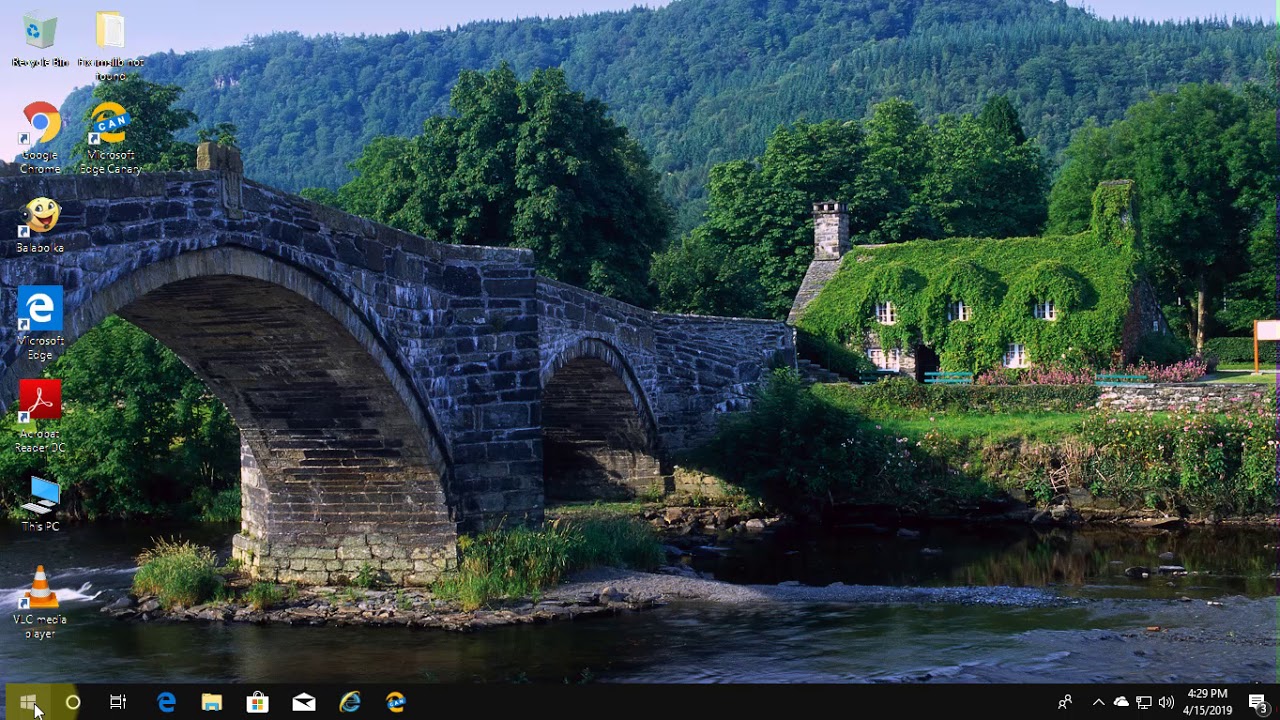Select the VLC media player shortcut
This screenshot has width=1280, height=720.
[40, 588]
